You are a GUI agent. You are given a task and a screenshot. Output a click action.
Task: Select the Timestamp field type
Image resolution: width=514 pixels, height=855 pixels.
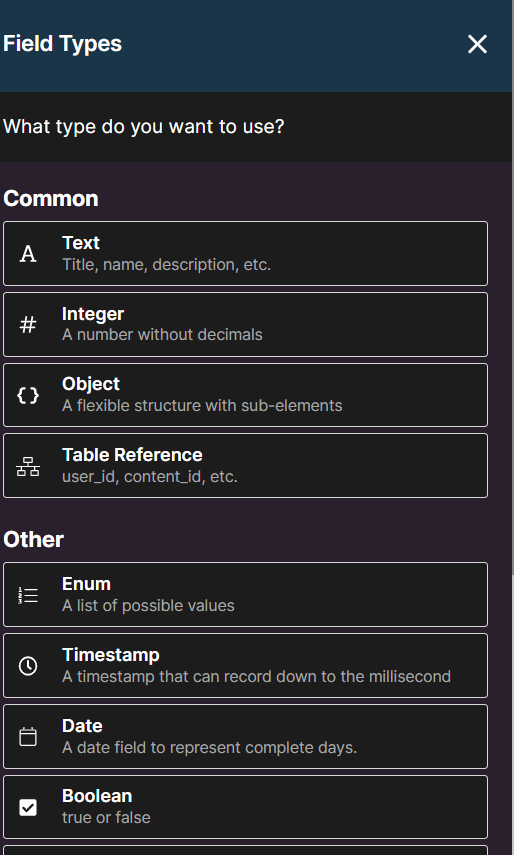pyautogui.click(x=245, y=665)
